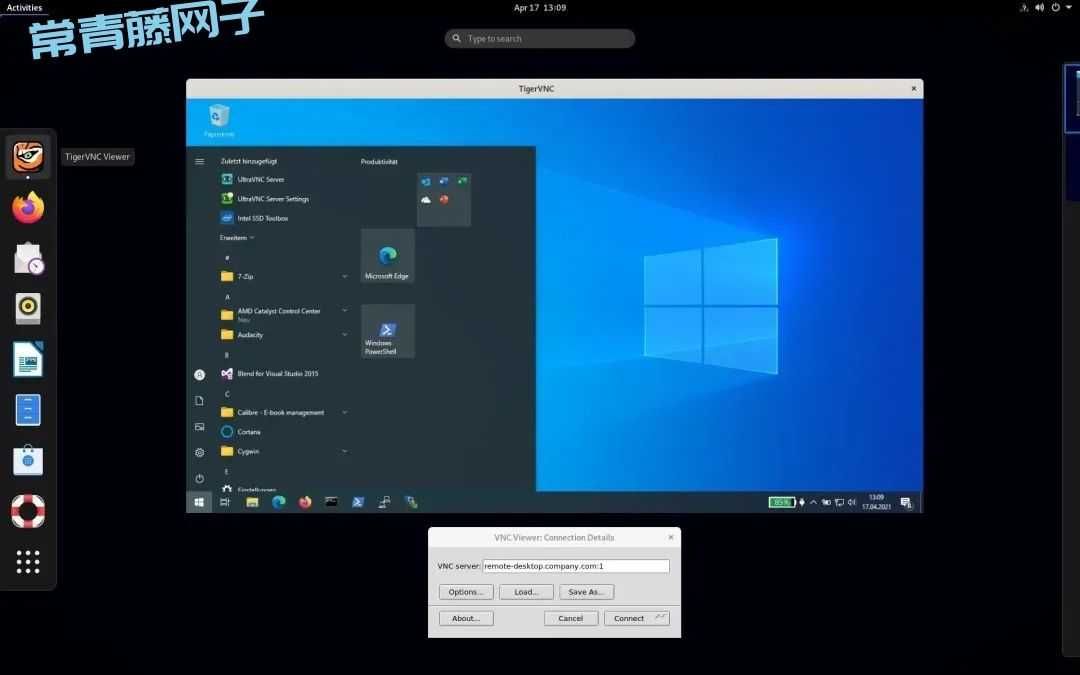Launch Edge from the Windows taskbar
This screenshot has height=675, width=1080.
click(279, 502)
